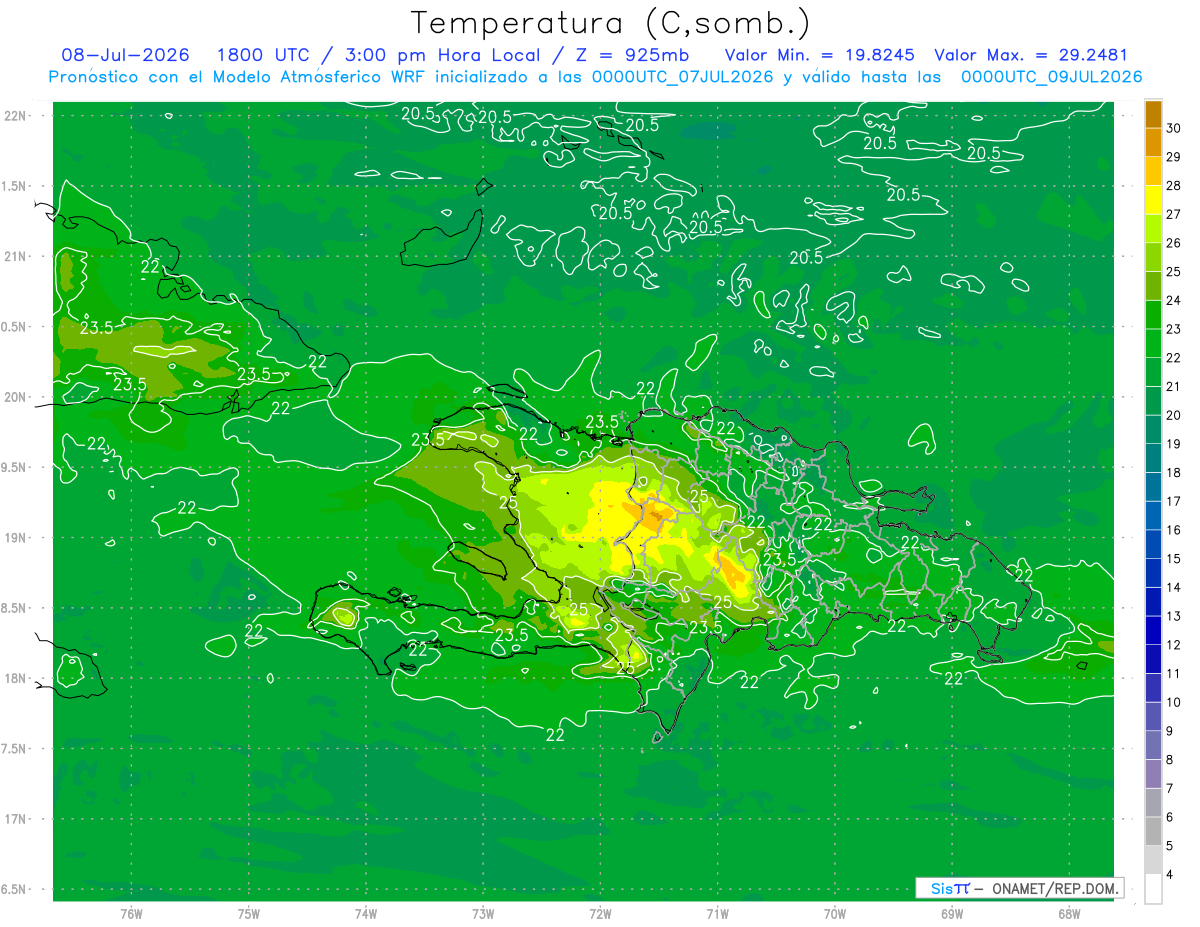Click the "76W" longitude axis label
Screen dimensions: 1200x927
click(131, 914)
